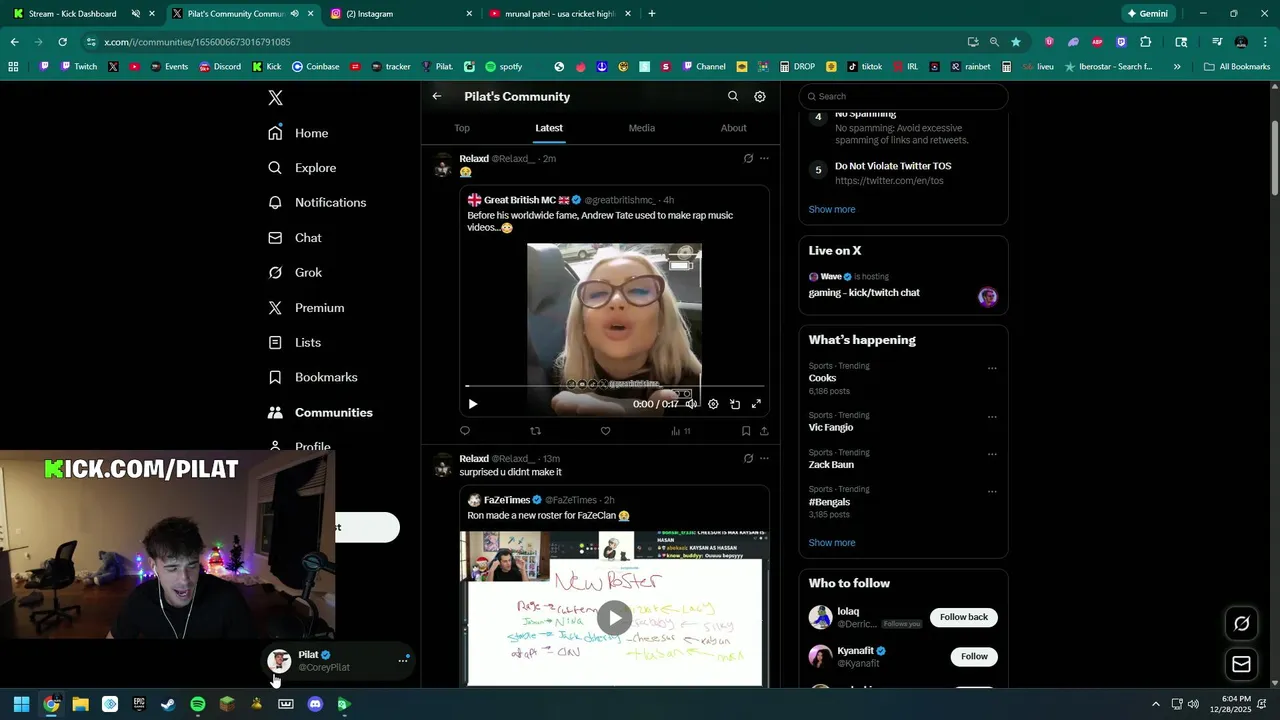
Task: Open floating messages envelope button
Action: (1241, 664)
